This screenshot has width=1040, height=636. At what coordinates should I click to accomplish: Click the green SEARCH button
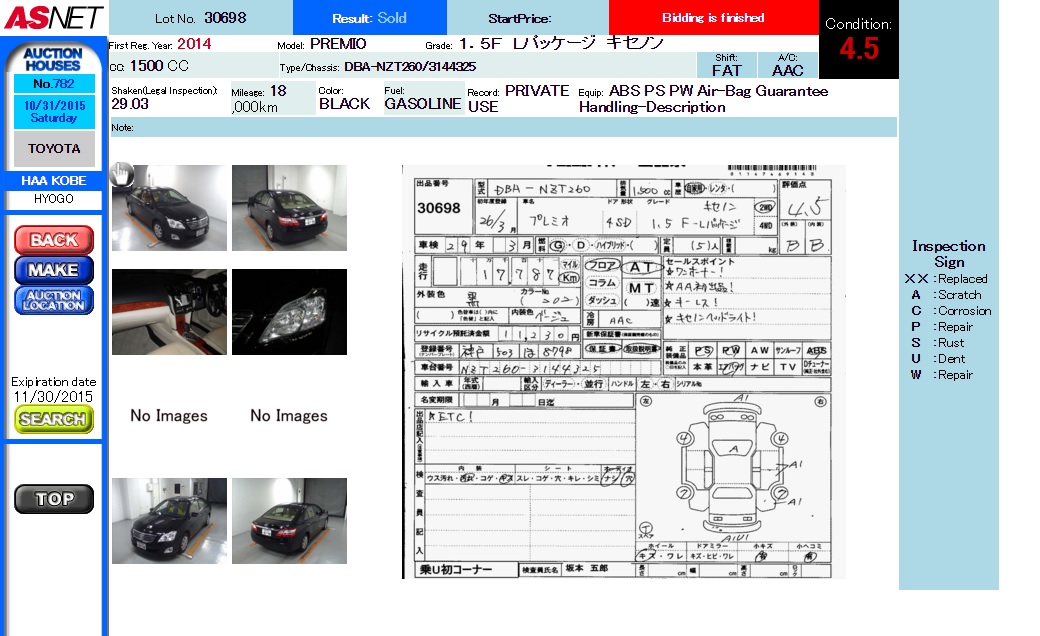click(x=53, y=419)
